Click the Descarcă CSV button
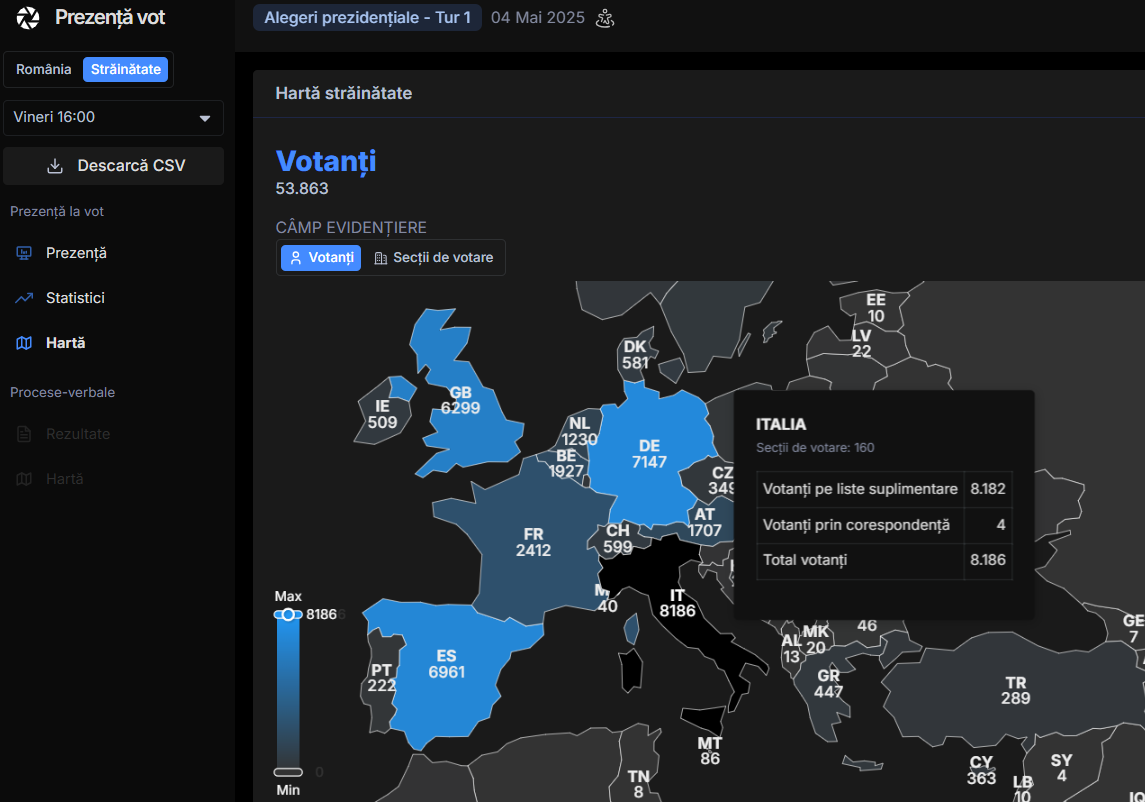 [114, 166]
